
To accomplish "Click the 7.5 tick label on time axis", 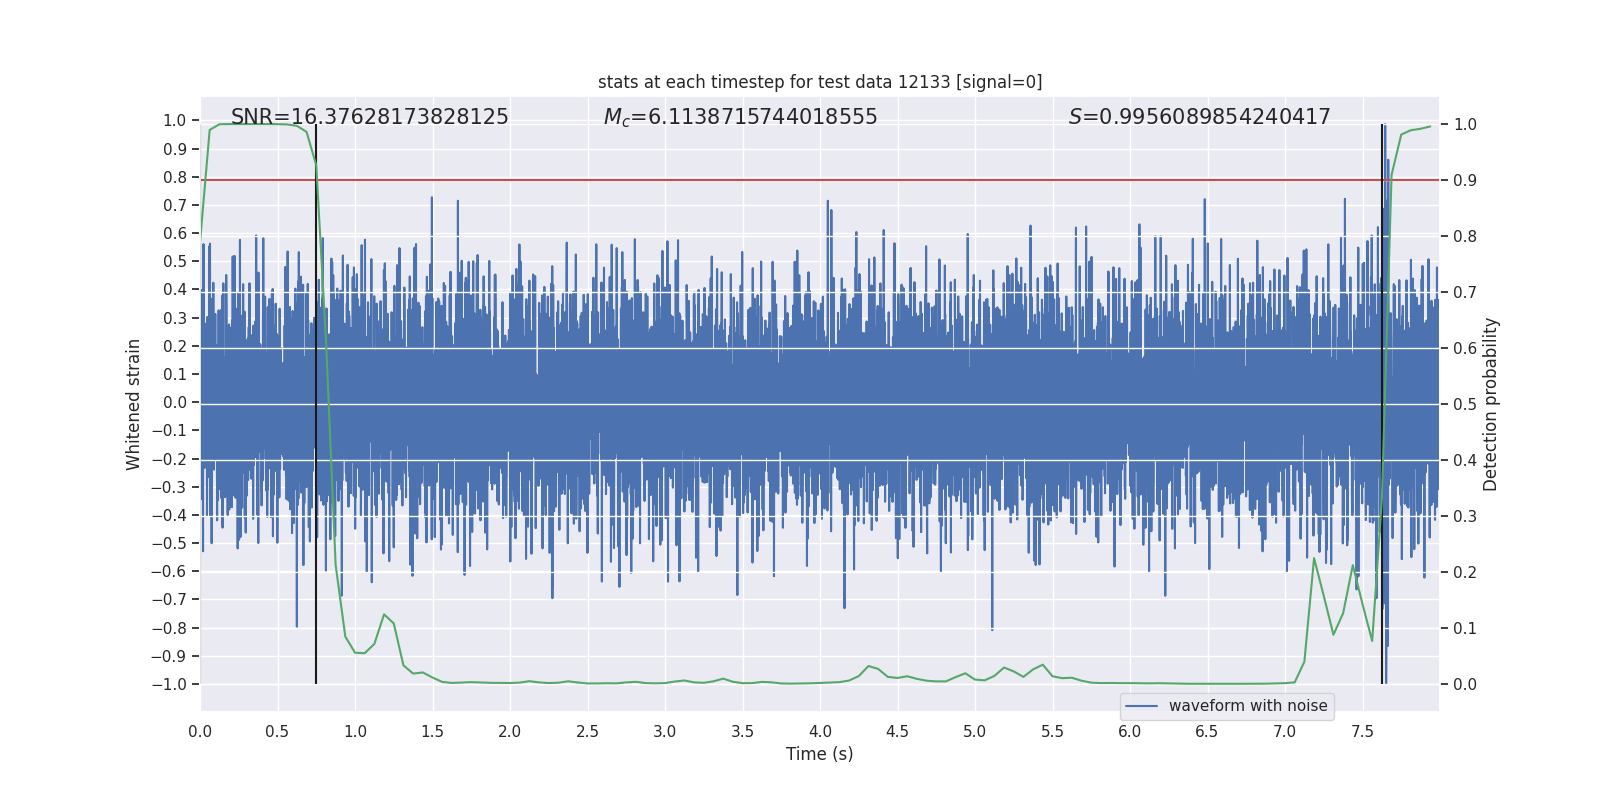I will point(1362,731).
